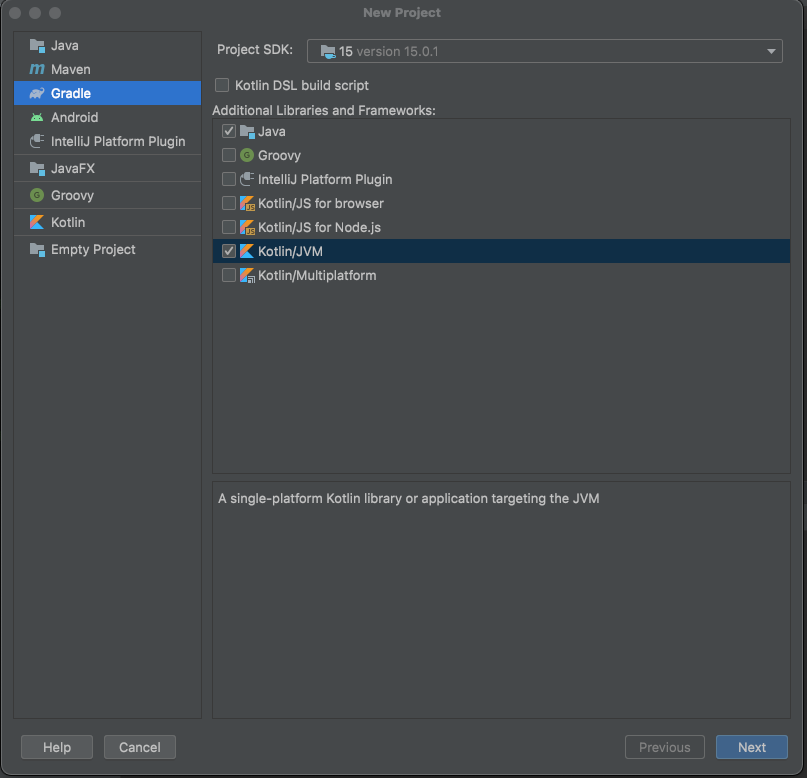Viewport: 807px width, 778px height.
Task: Disable the Kotlin/JVM checkbox
Action: pyautogui.click(x=229, y=252)
